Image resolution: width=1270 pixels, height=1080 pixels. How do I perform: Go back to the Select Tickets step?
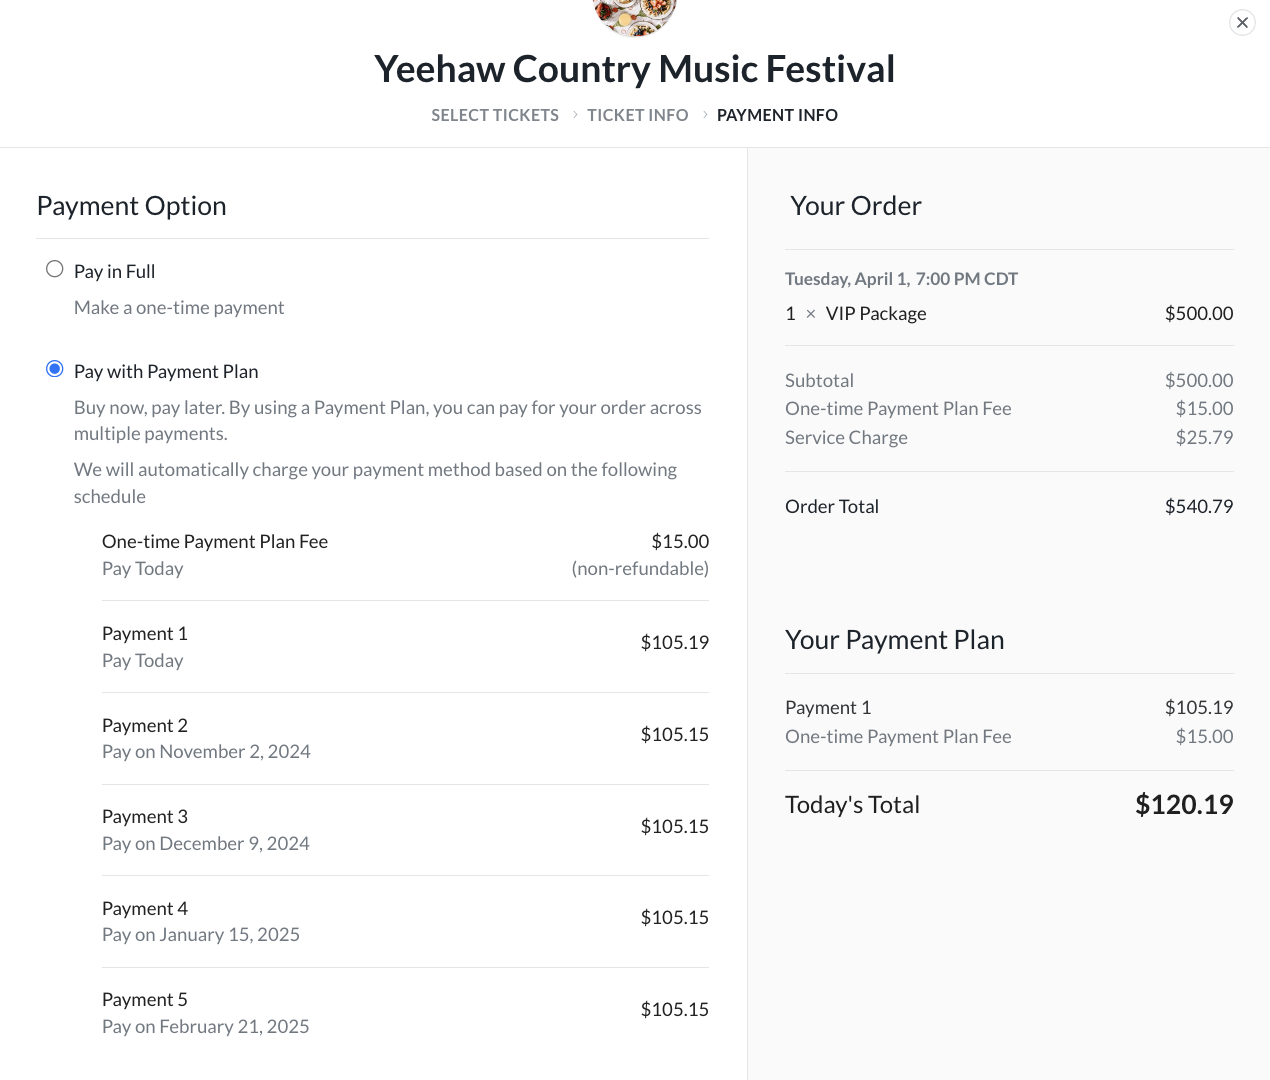pos(495,115)
